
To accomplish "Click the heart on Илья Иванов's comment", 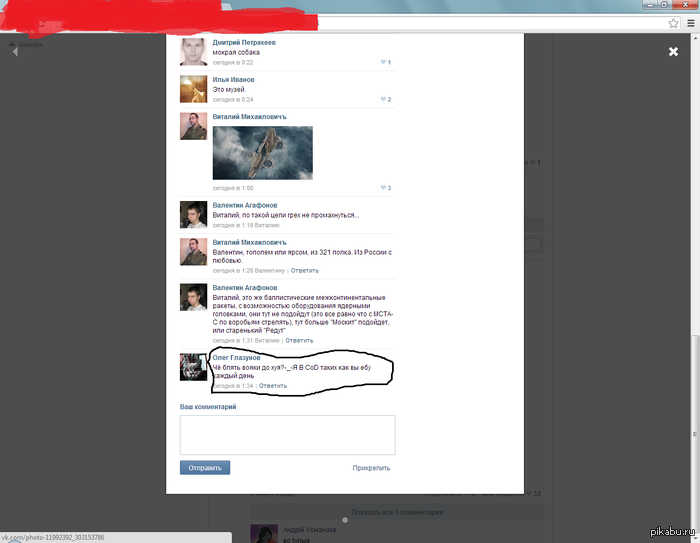I will click(x=384, y=100).
